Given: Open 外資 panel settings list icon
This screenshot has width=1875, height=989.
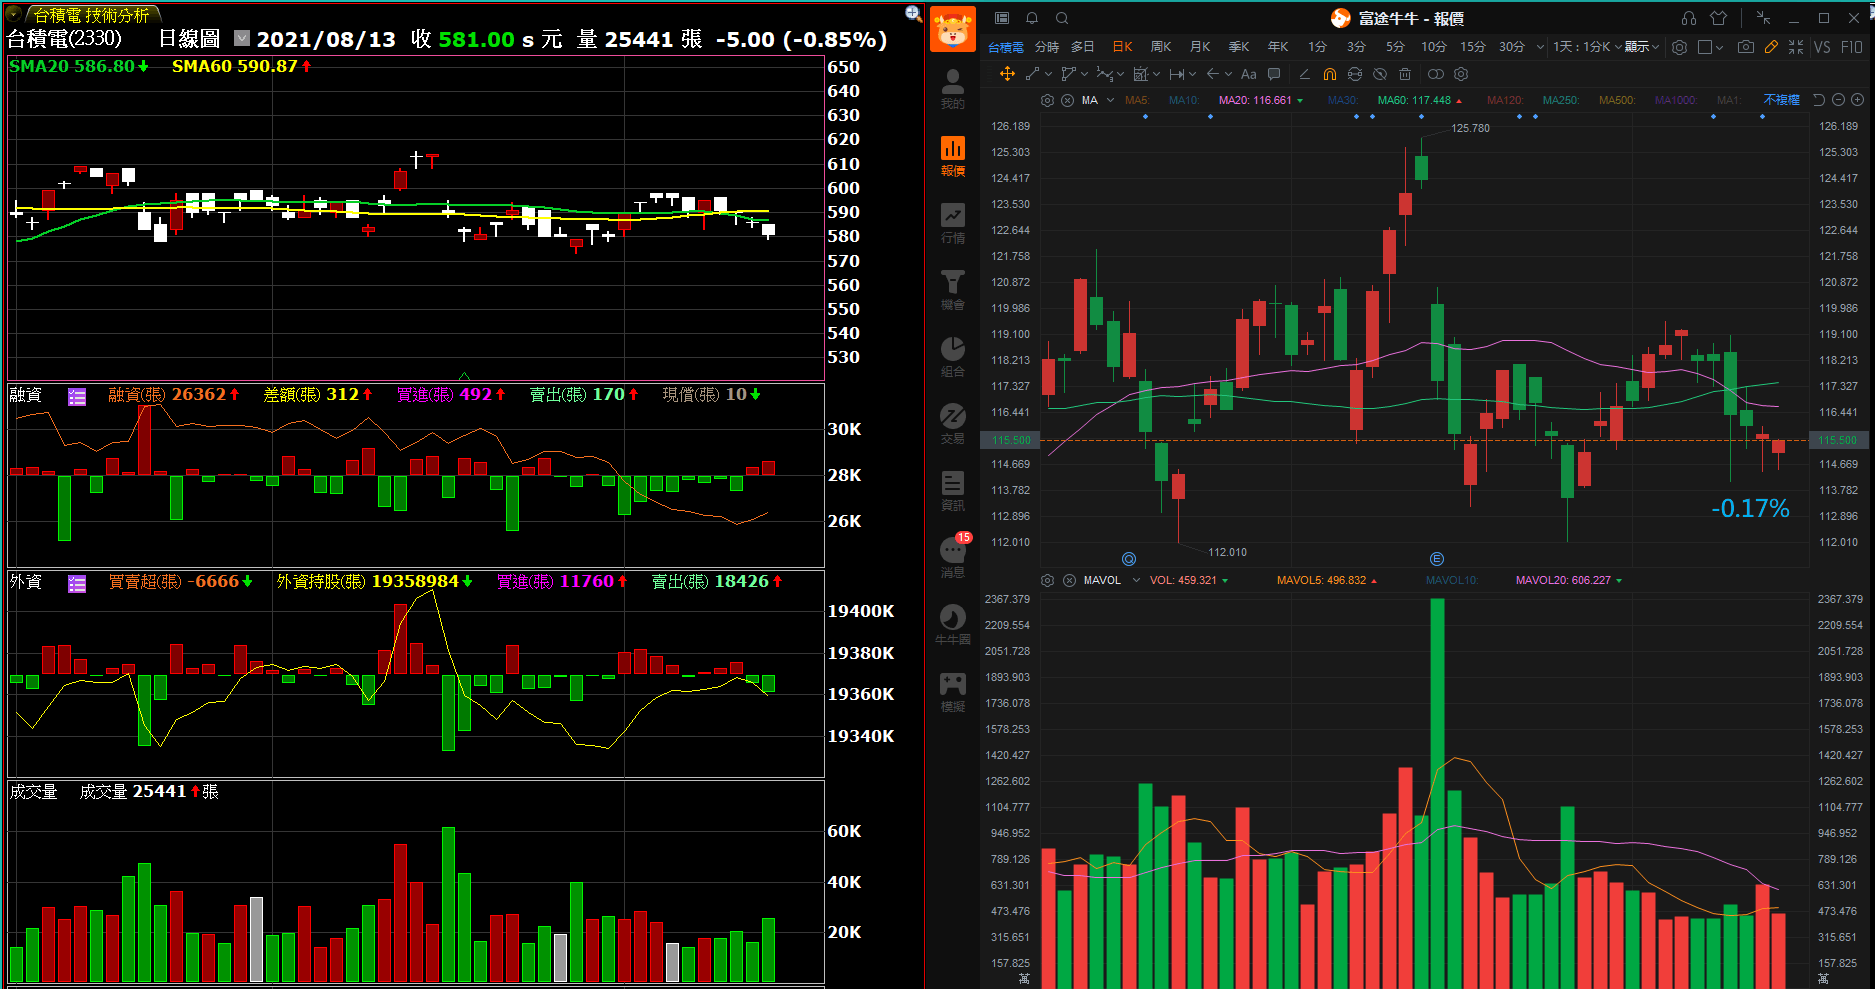Looking at the screenshot, I should [x=77, y=583].
